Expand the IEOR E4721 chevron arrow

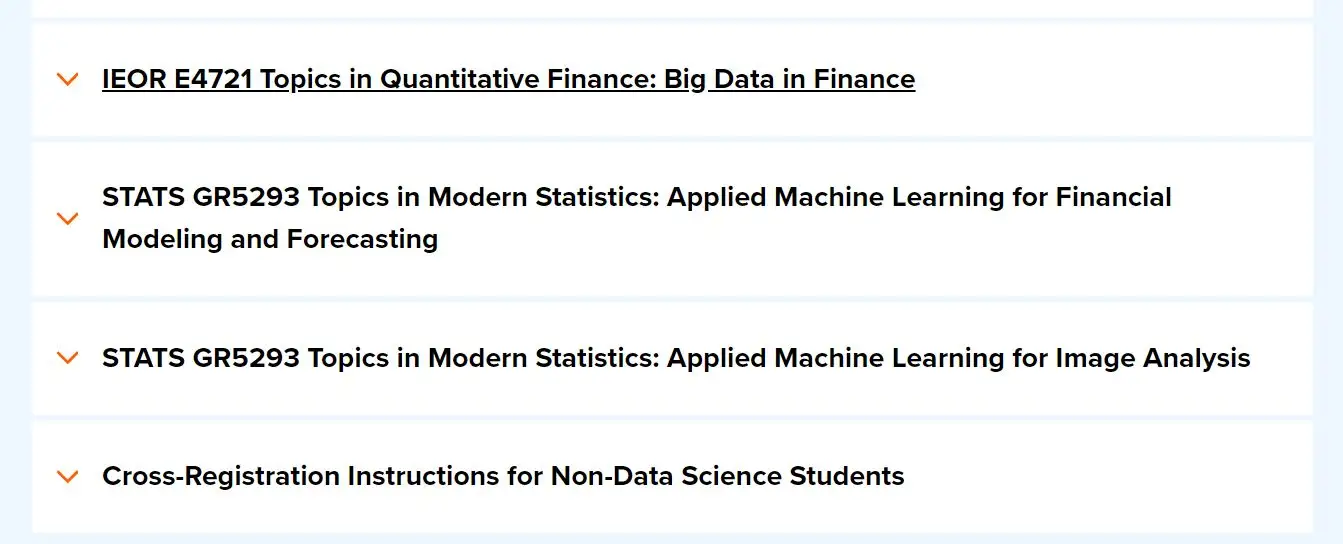click(x=68, y=79)
